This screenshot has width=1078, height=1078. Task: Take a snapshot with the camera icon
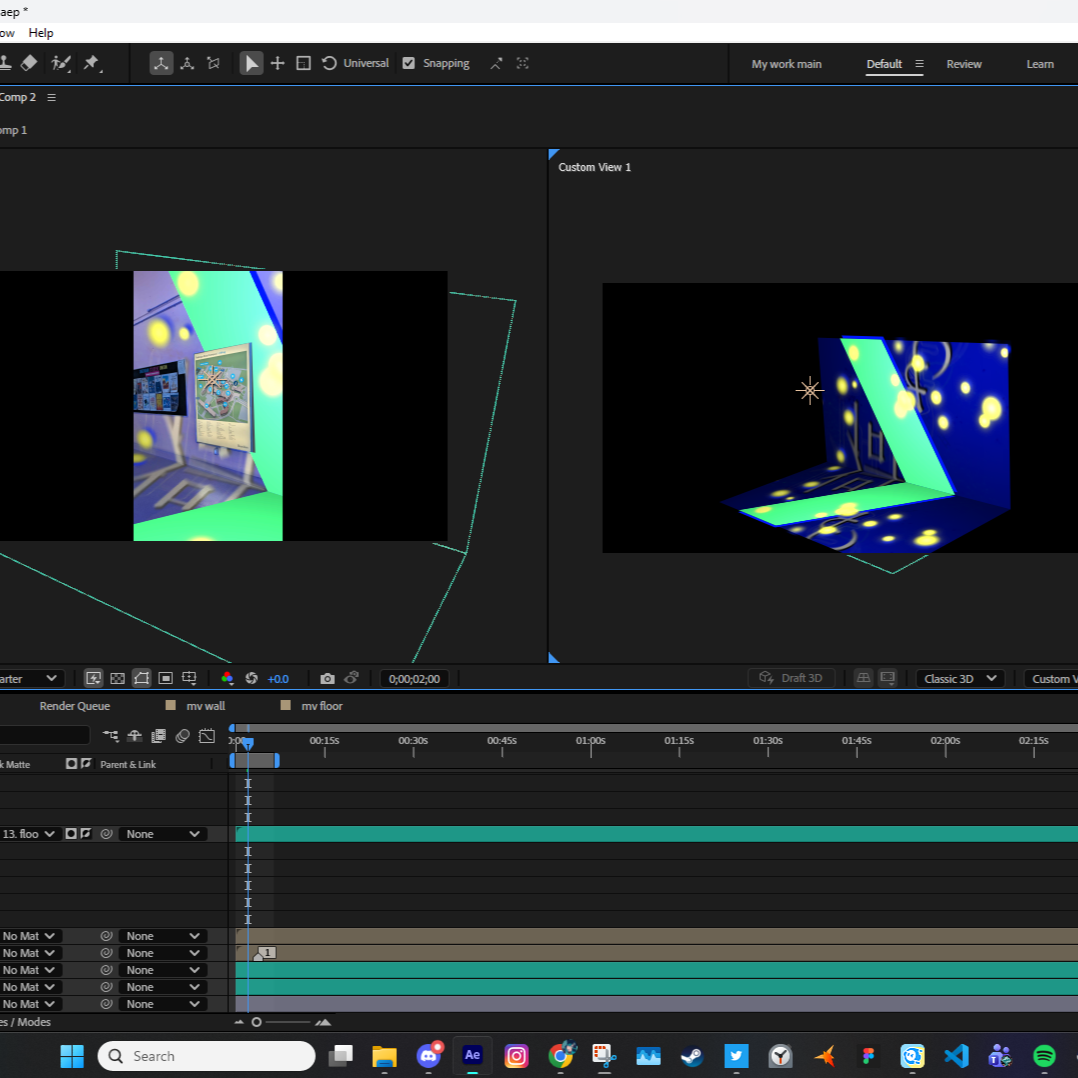click(328, 678)
